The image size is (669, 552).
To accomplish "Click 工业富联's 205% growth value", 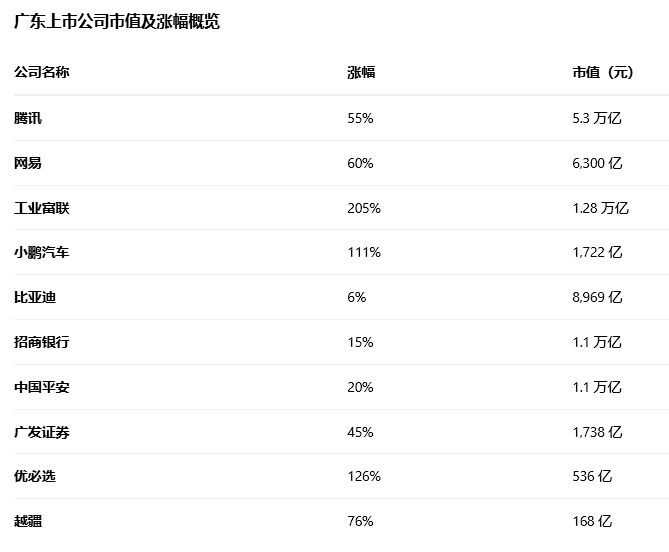I will pos(364,208).
